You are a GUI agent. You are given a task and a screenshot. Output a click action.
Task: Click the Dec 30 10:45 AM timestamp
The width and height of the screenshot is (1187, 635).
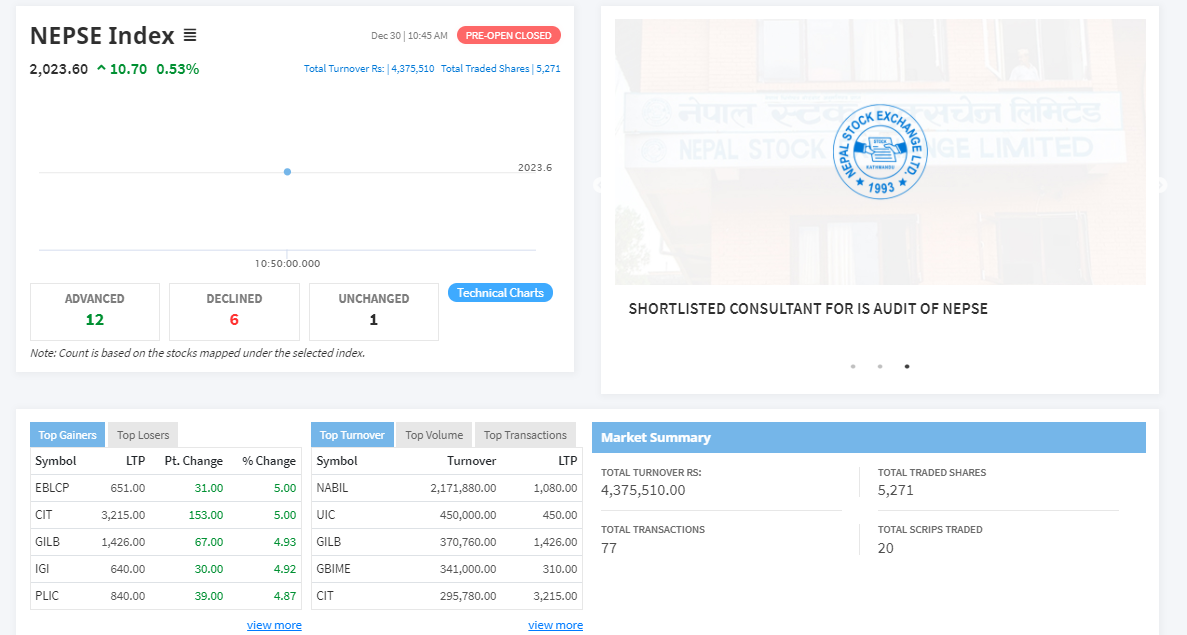click(x=409, y=36)
